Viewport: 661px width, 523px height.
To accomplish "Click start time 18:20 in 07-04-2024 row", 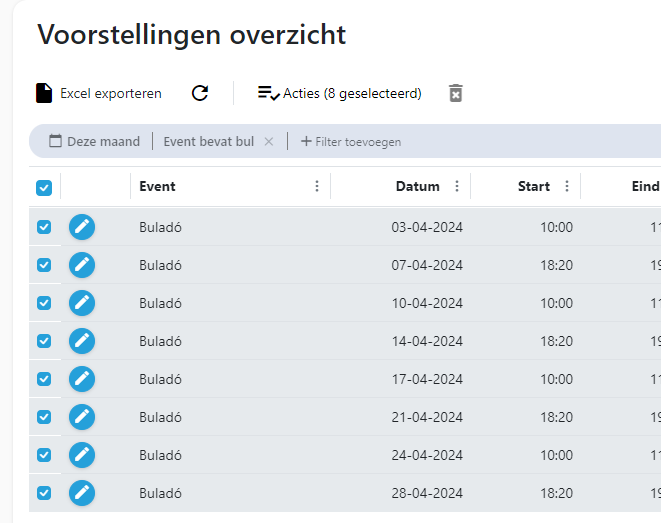I will [556, 265].
